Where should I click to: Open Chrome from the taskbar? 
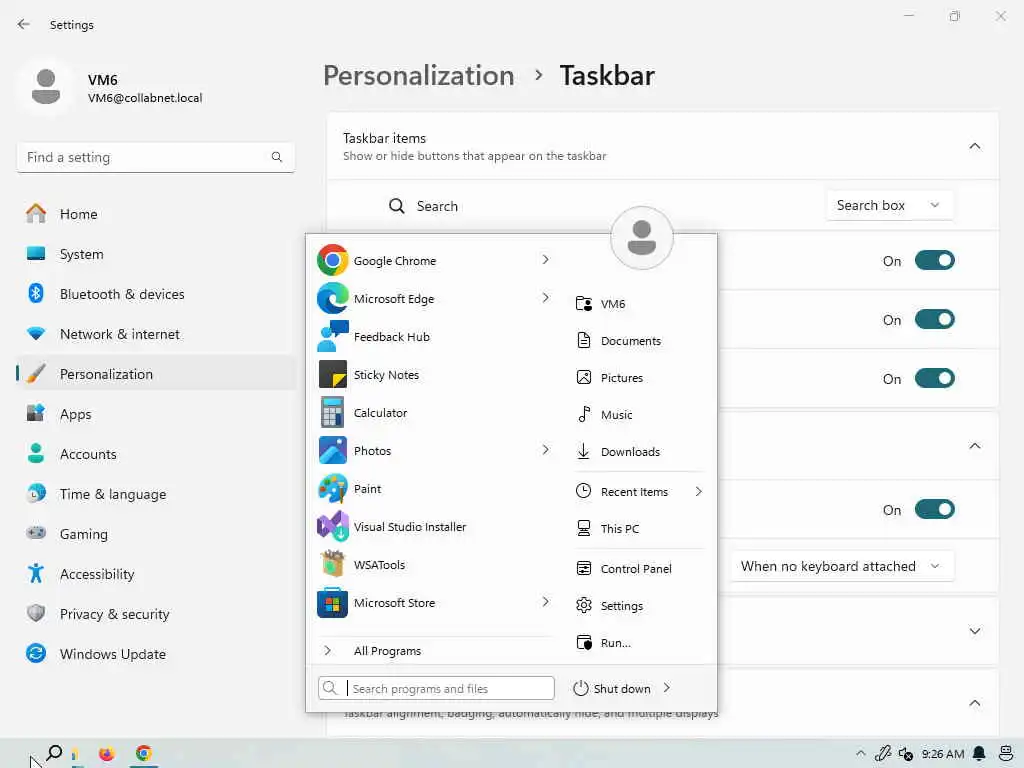click(144, 754)
